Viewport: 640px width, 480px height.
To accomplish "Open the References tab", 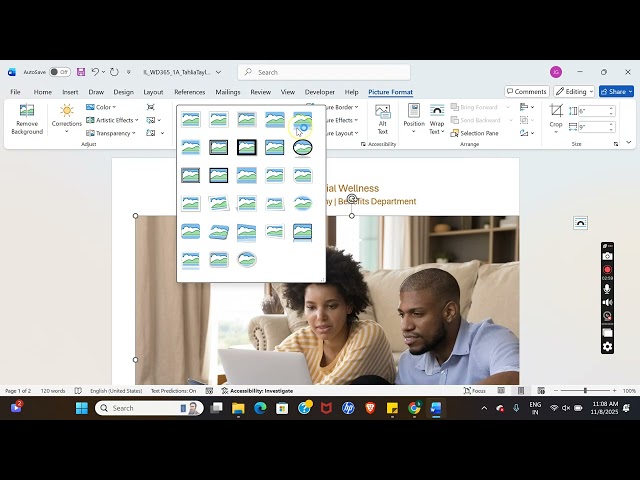I will click(x=189, y=92).
